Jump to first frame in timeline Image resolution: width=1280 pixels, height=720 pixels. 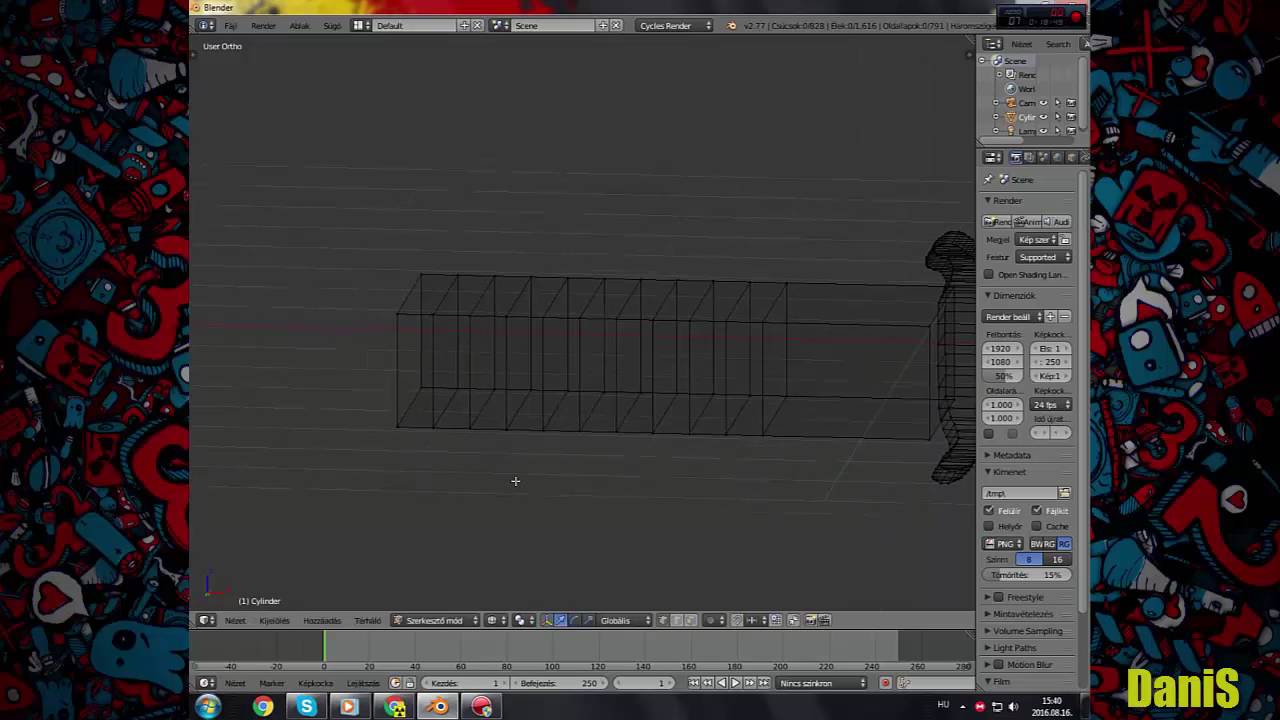pyautogui.click(x=694, y=683)
